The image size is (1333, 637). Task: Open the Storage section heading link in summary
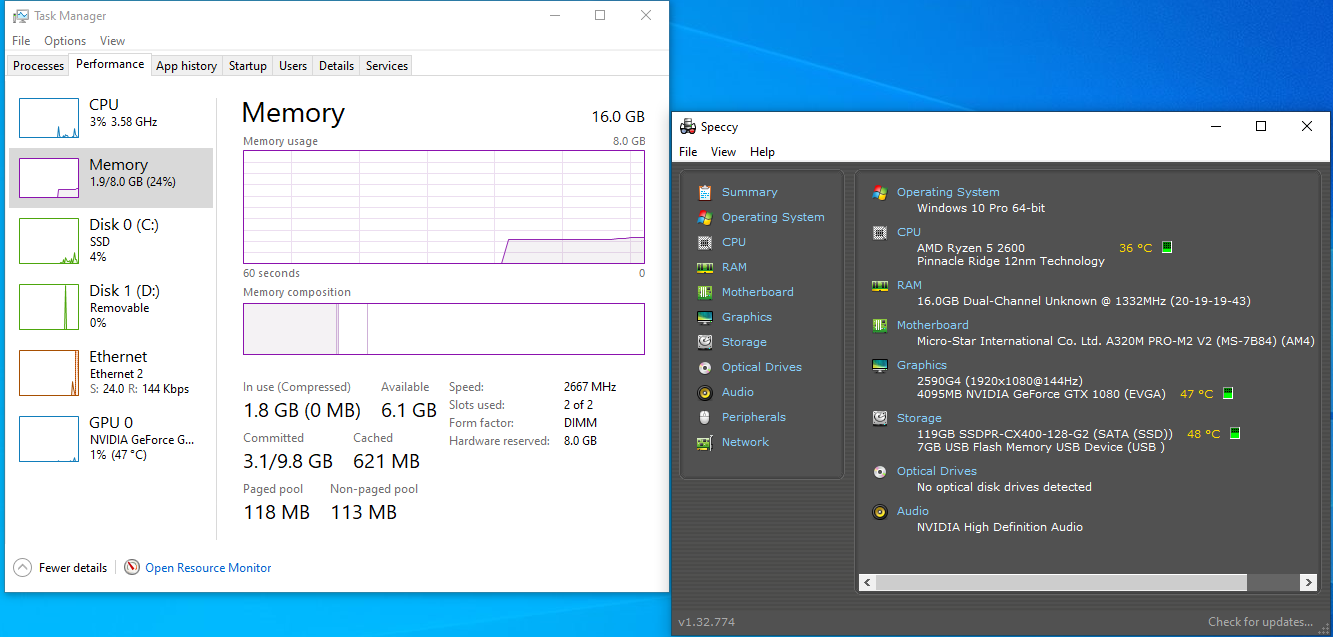click(919, 418)
